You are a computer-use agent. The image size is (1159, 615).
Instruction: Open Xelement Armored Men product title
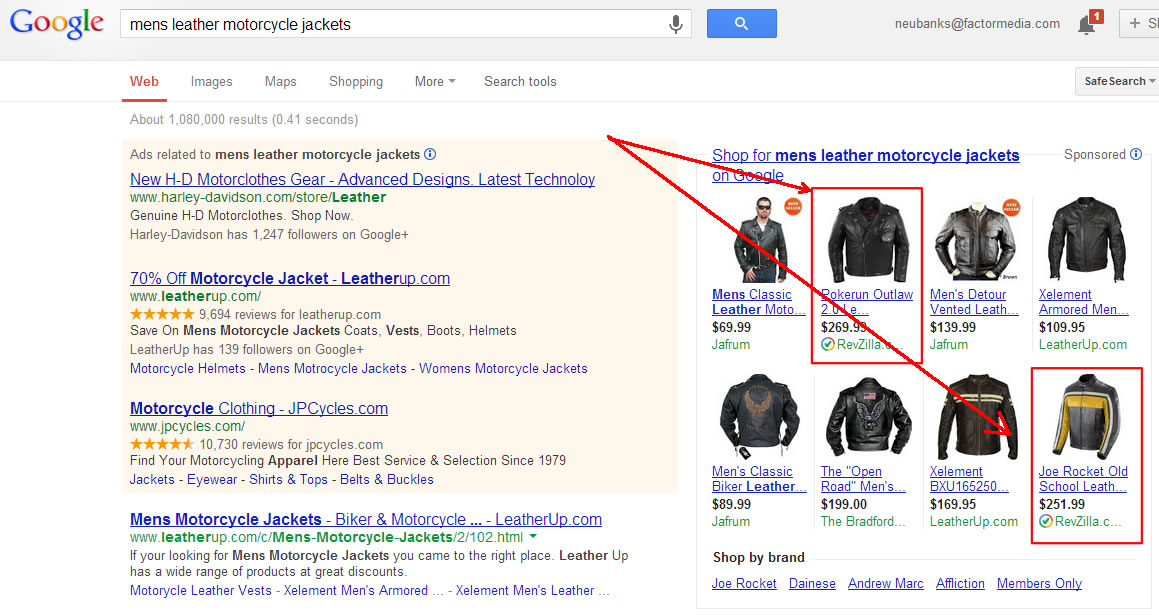(x=1084, y=302)
